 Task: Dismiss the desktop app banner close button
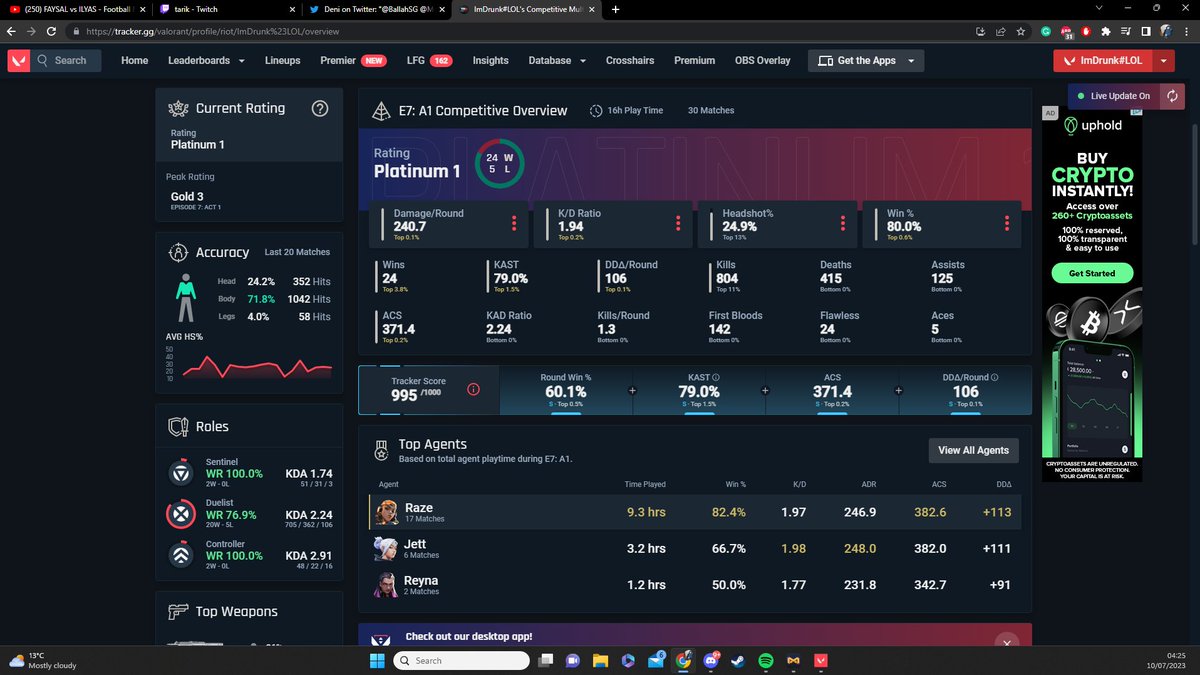click(1007, 641)
